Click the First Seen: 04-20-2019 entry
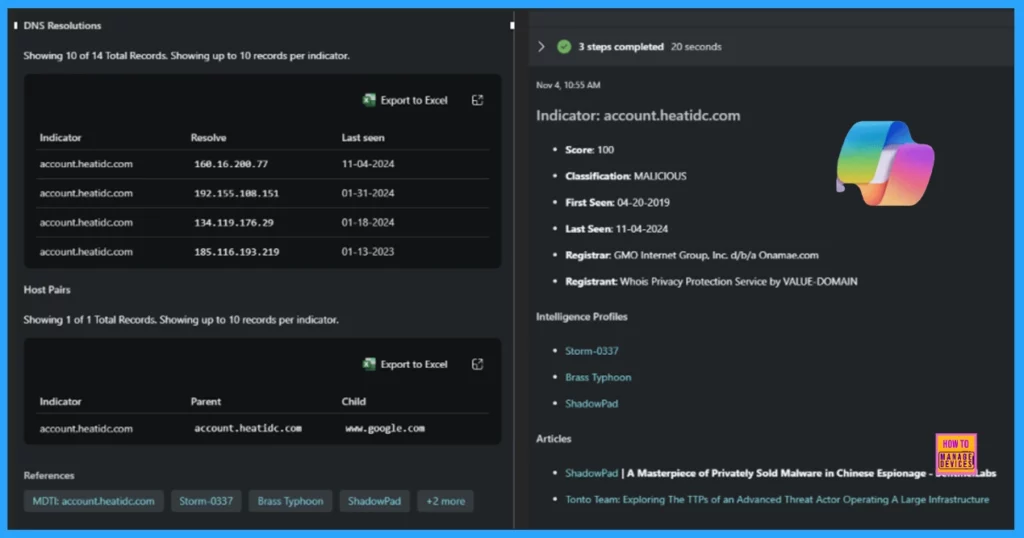1024x538 pixels. (617, 202)
